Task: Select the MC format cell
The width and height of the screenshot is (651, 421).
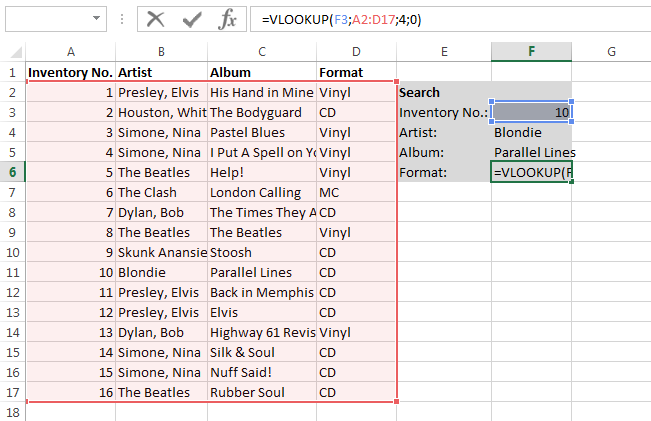Action: [x=355, y=192]
